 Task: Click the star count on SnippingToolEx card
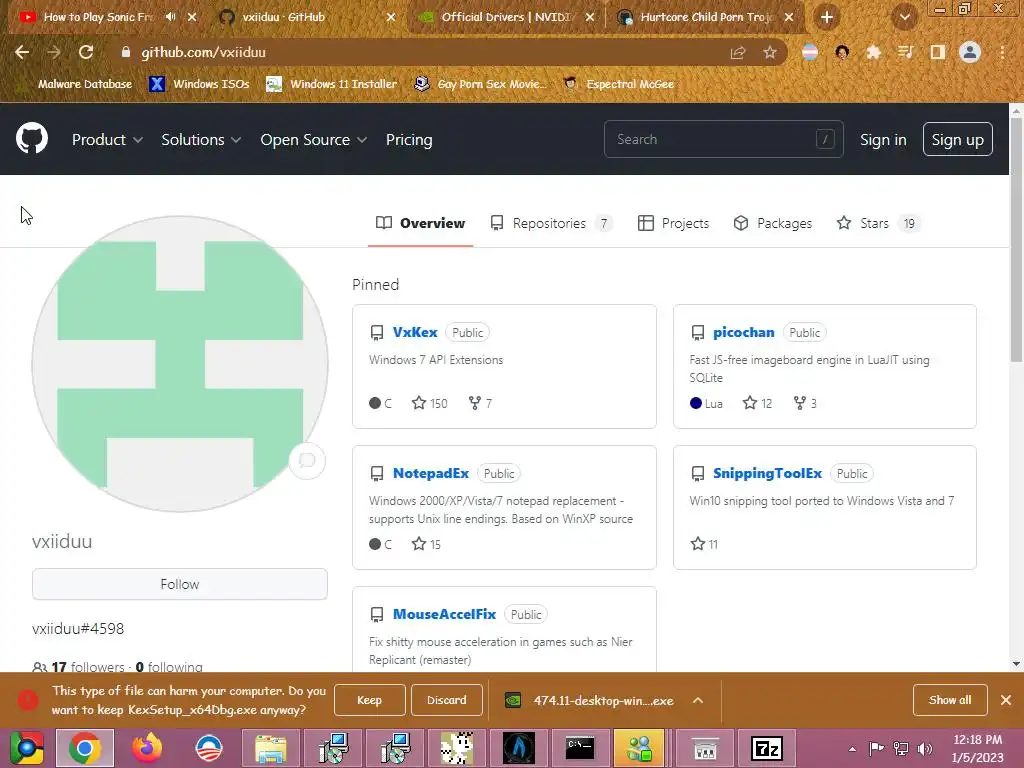(x=704, y=544)
